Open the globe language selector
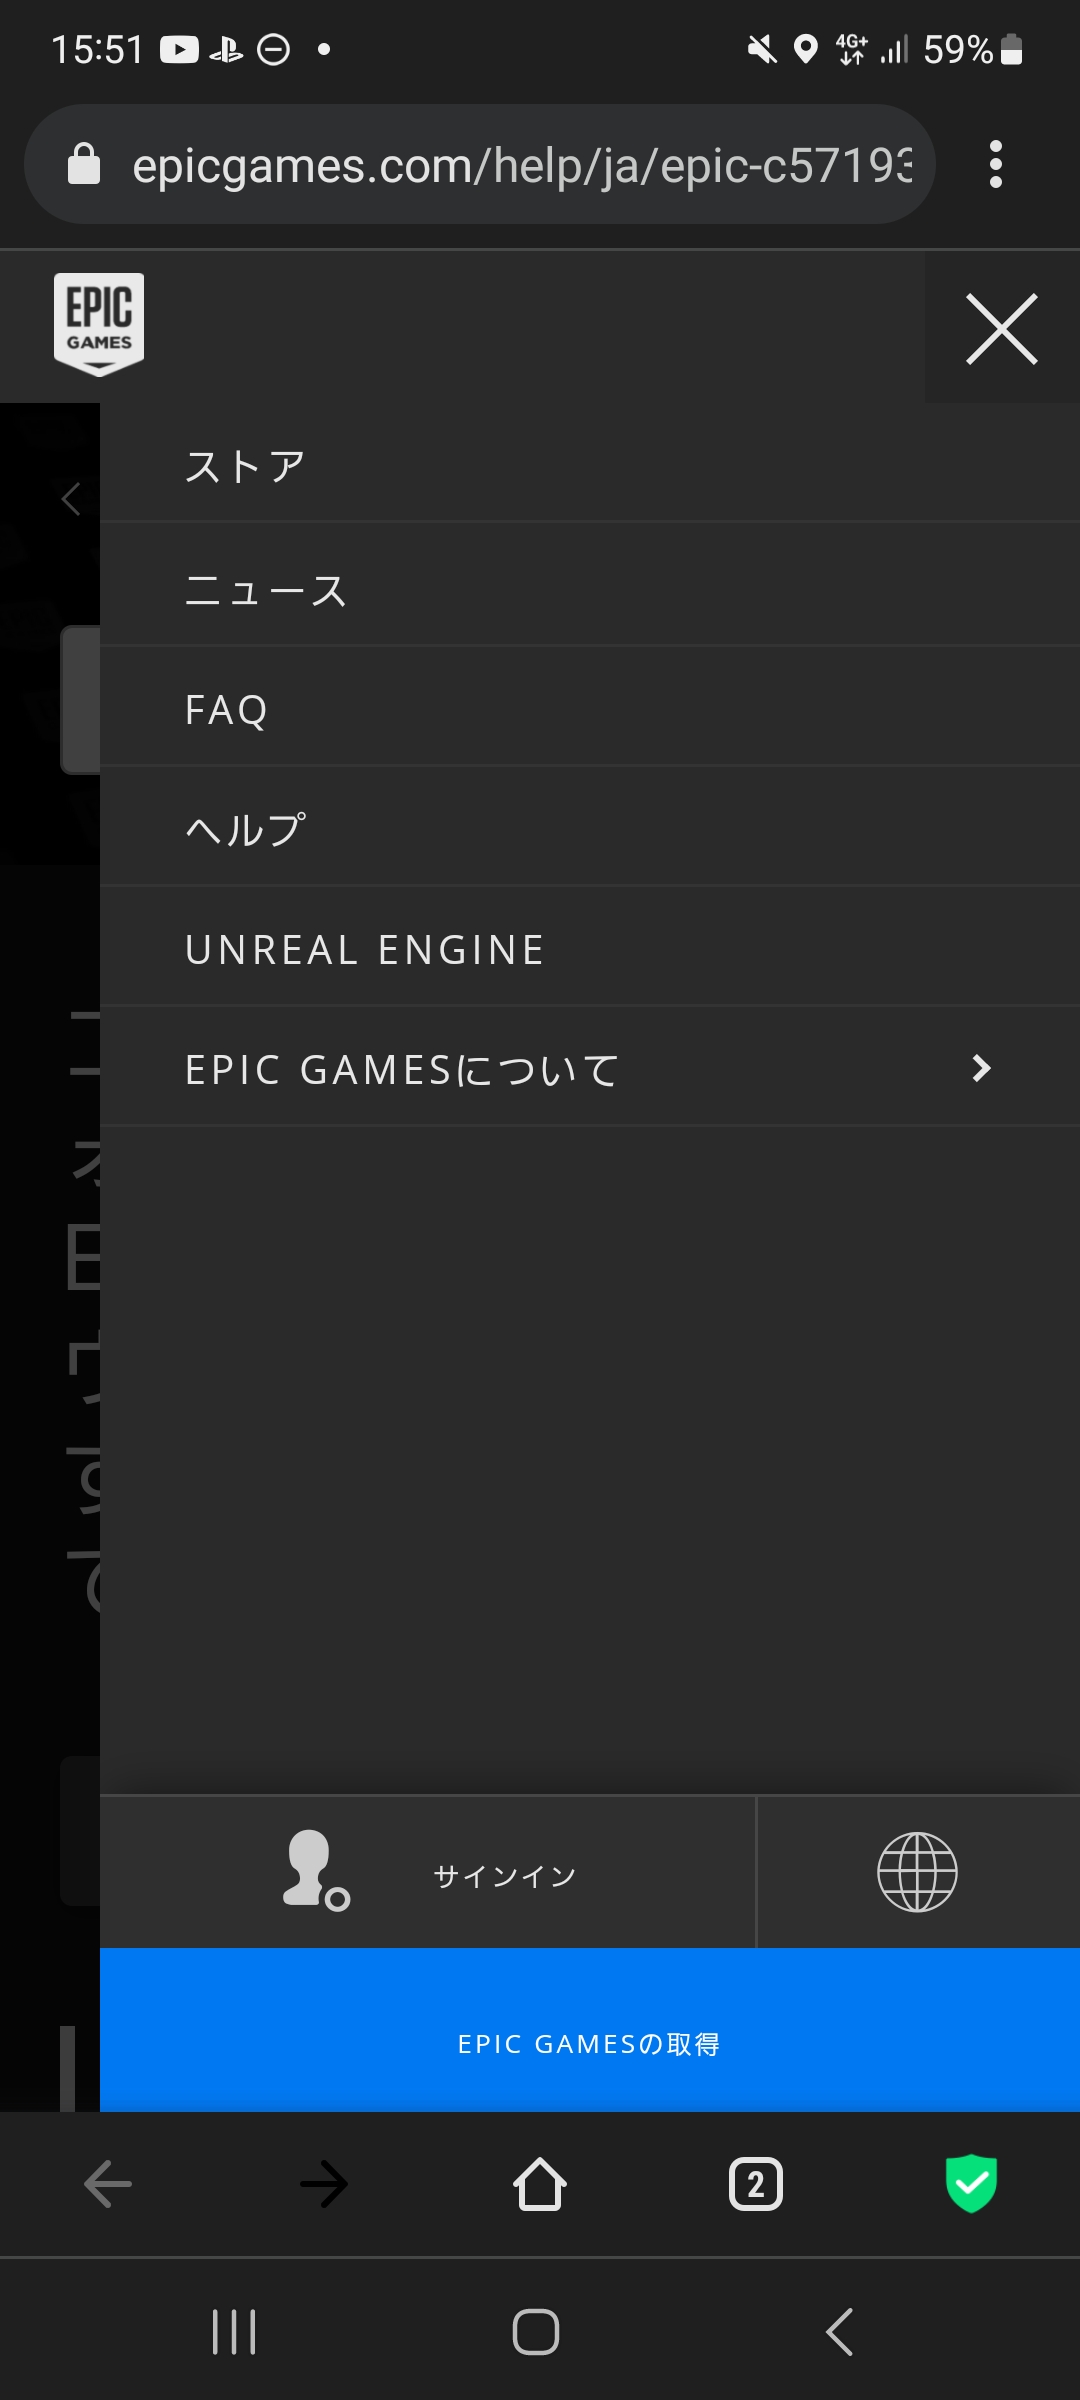The width and height of the screenshot is (1080, 2400). click(917, 1872)
